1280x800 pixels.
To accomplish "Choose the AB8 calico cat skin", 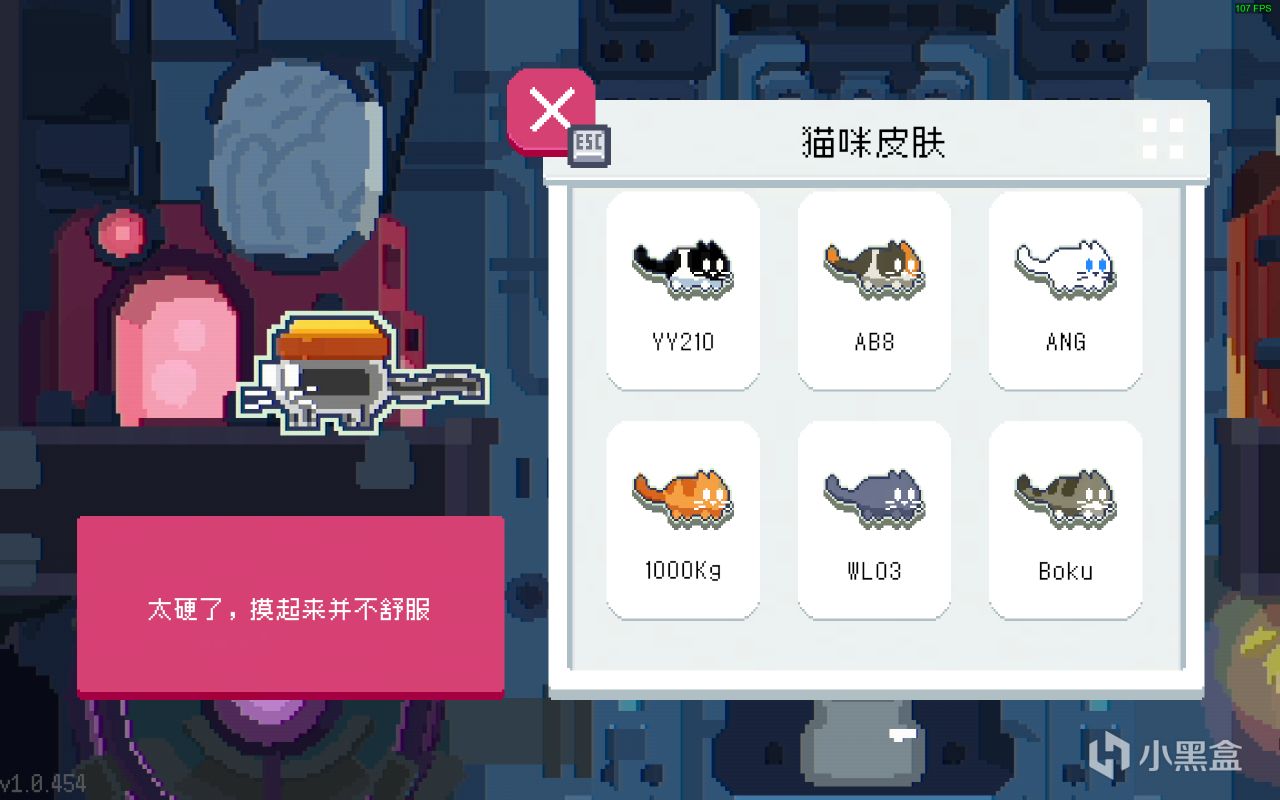I will pyautogui.click(x=874, y=291).
